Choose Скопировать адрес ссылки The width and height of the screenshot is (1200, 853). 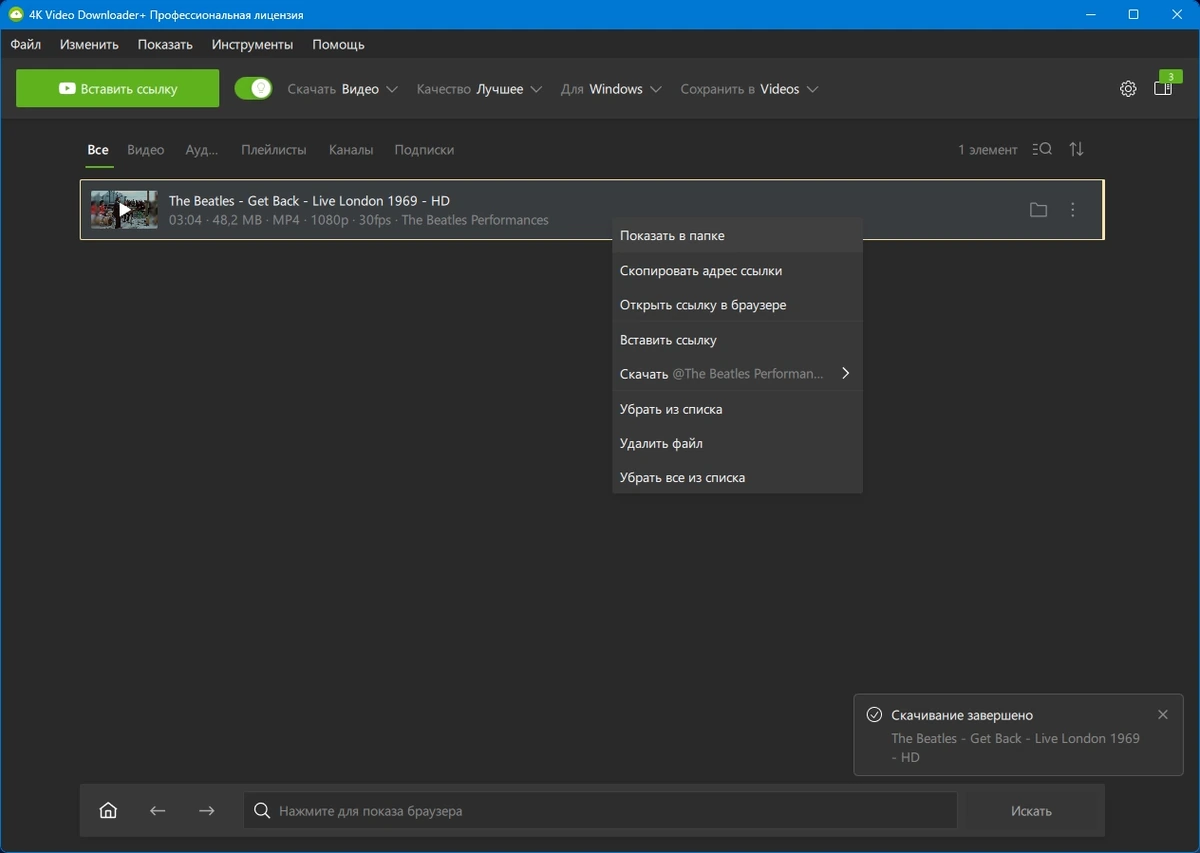point(737,271)
